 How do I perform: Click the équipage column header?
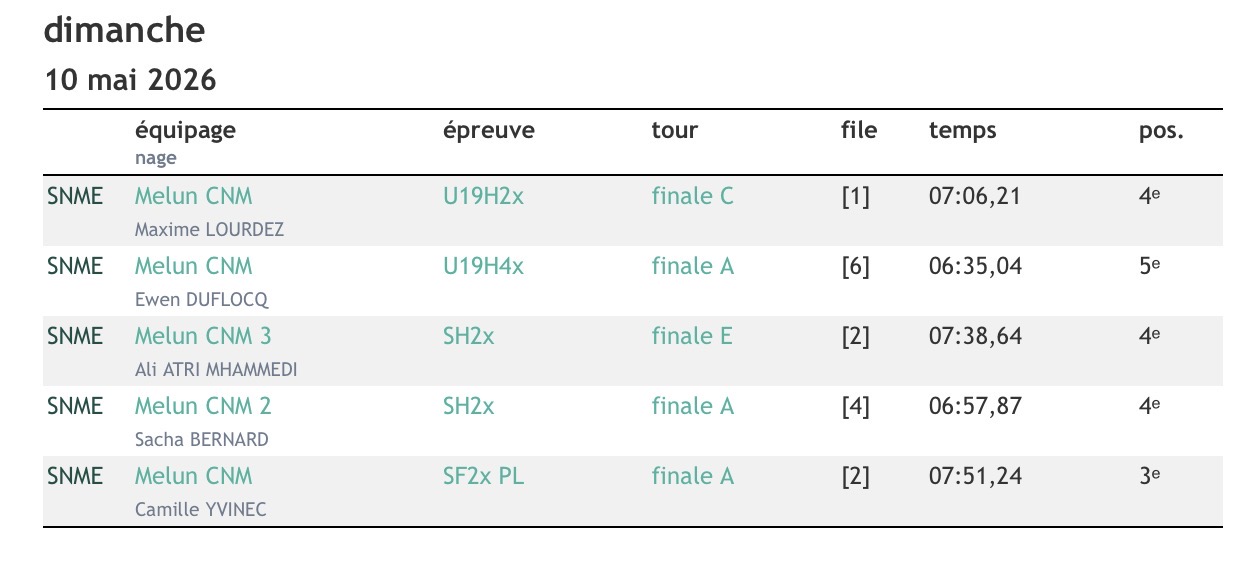[185, 130]
